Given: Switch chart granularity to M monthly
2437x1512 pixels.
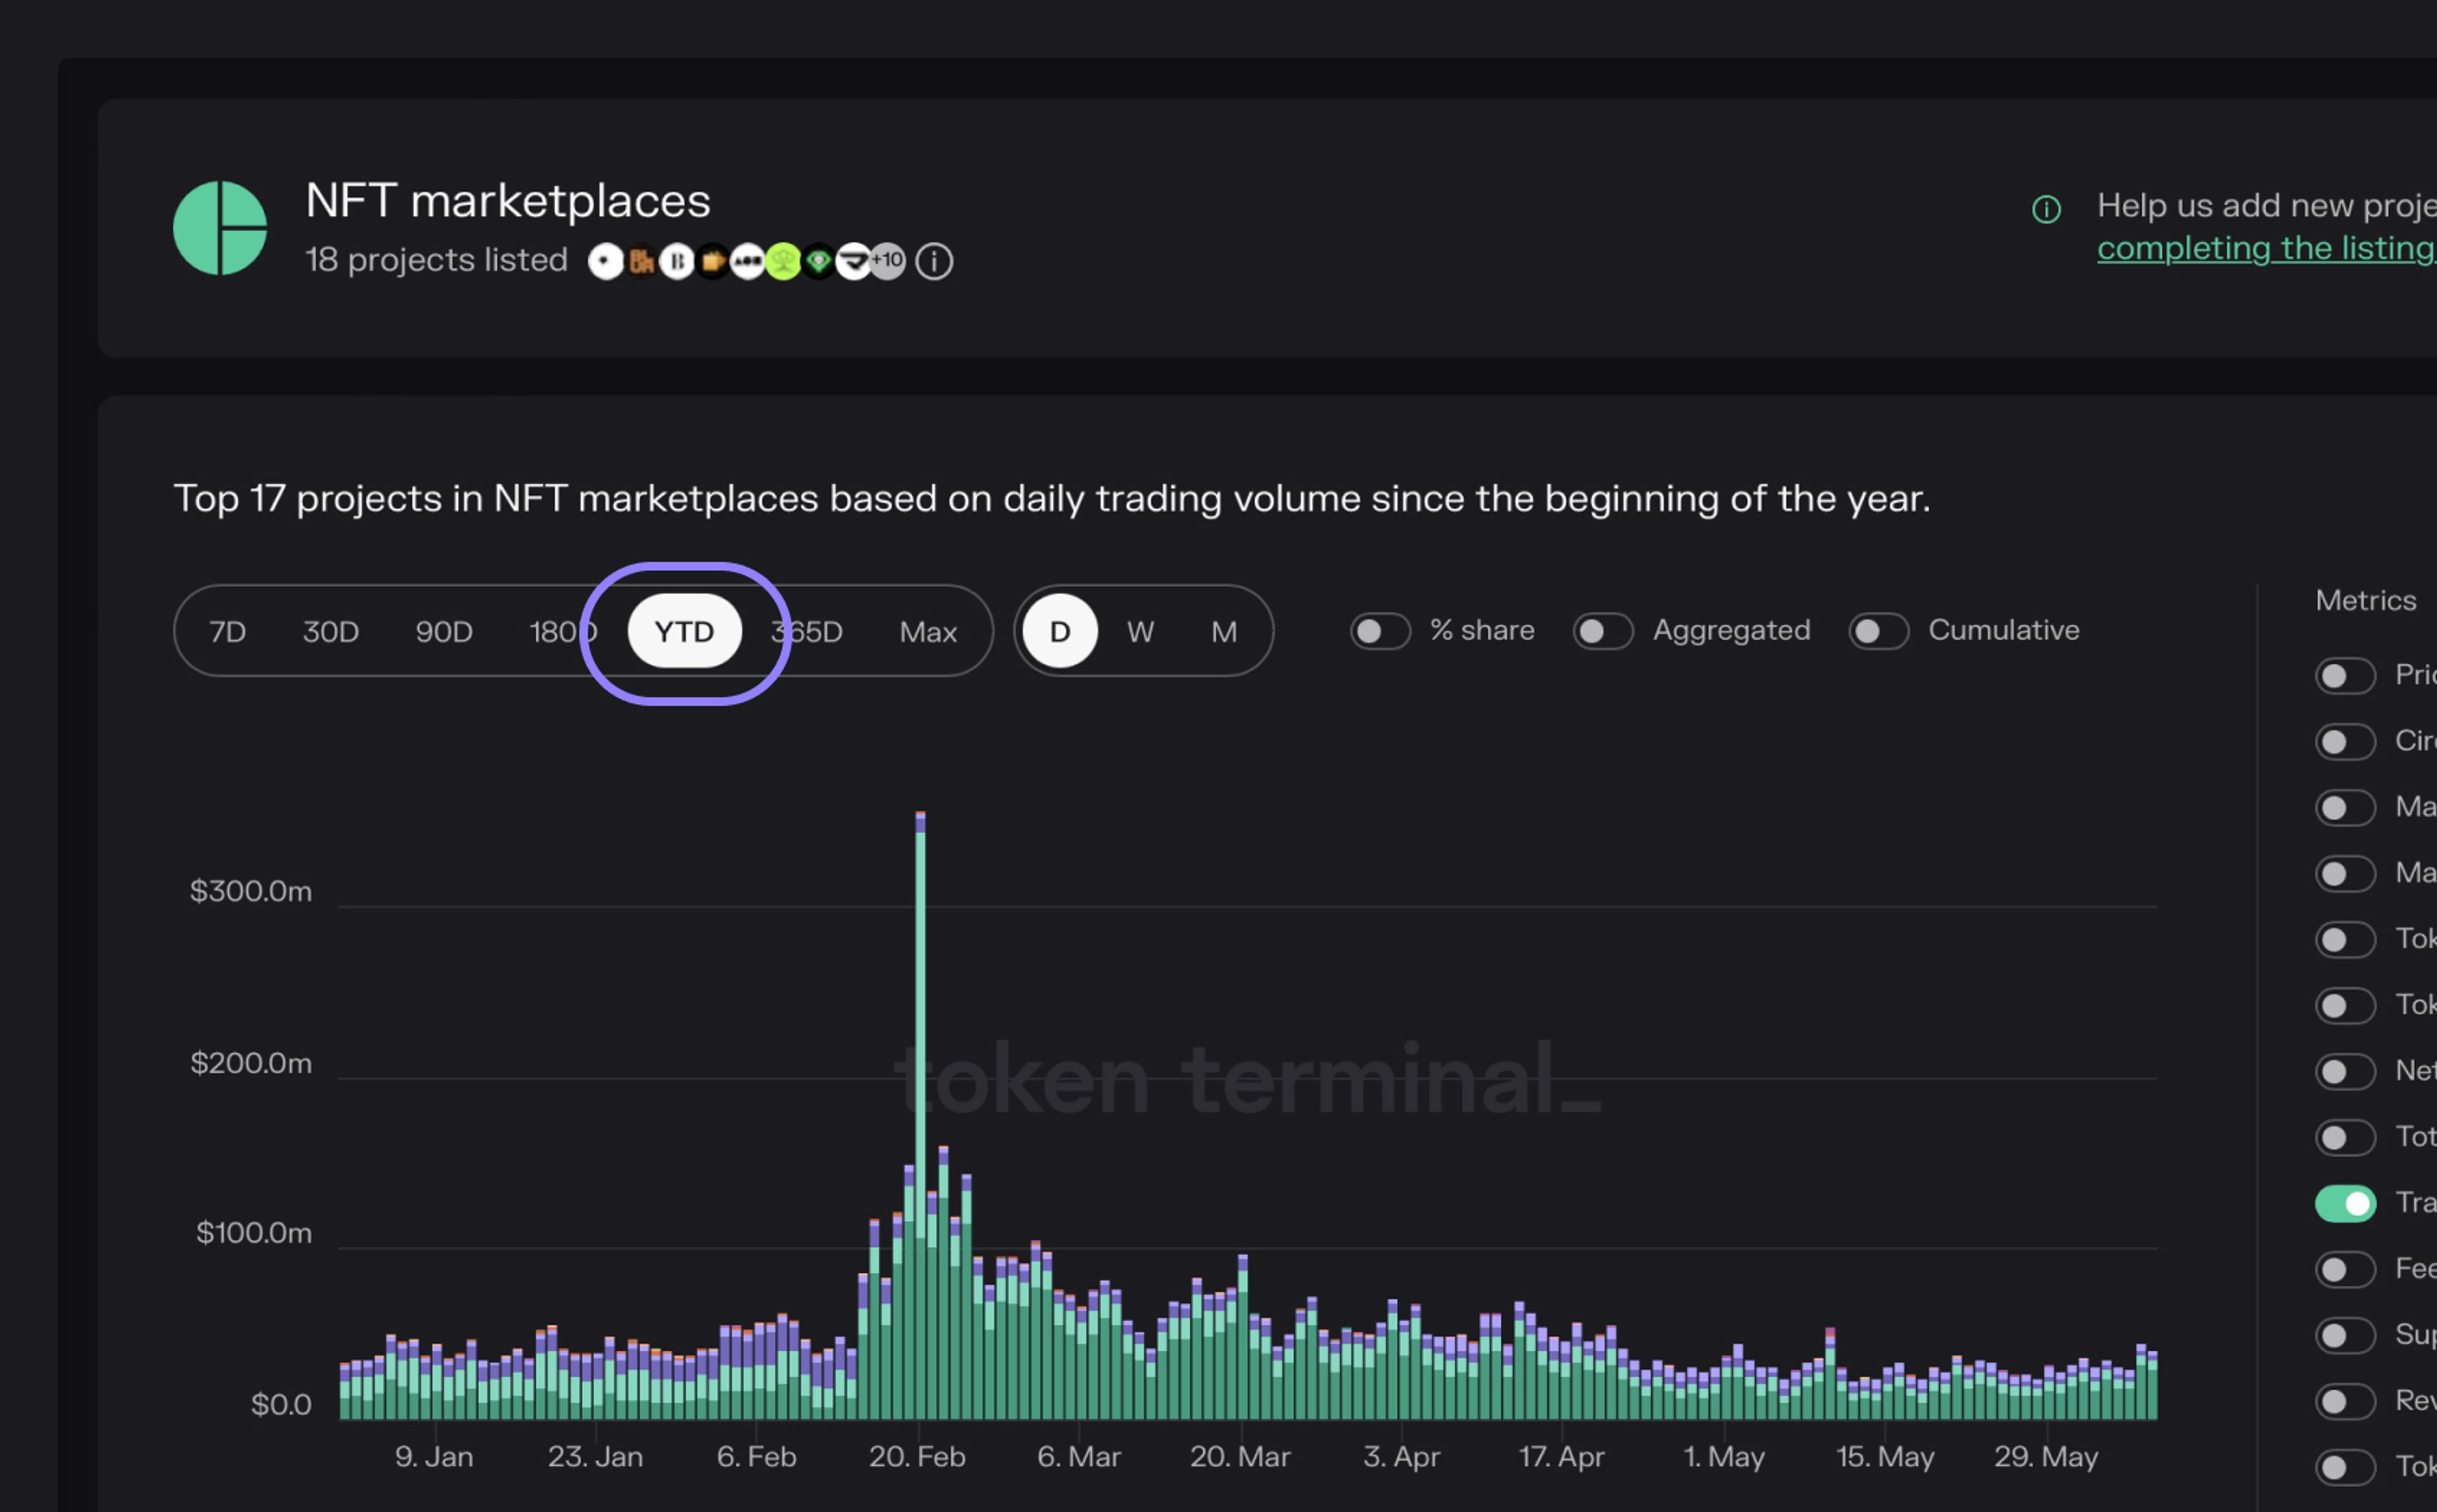Looking at the screenshot, I should pos(1224,632).
